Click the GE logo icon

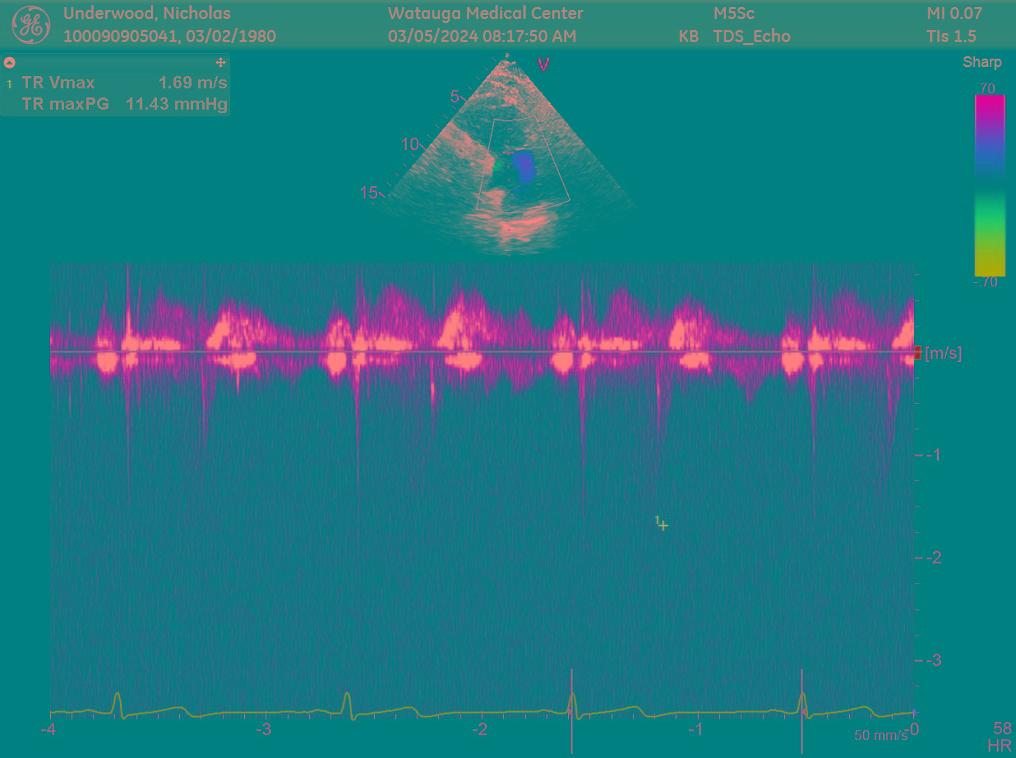click(x=31, y=25)
